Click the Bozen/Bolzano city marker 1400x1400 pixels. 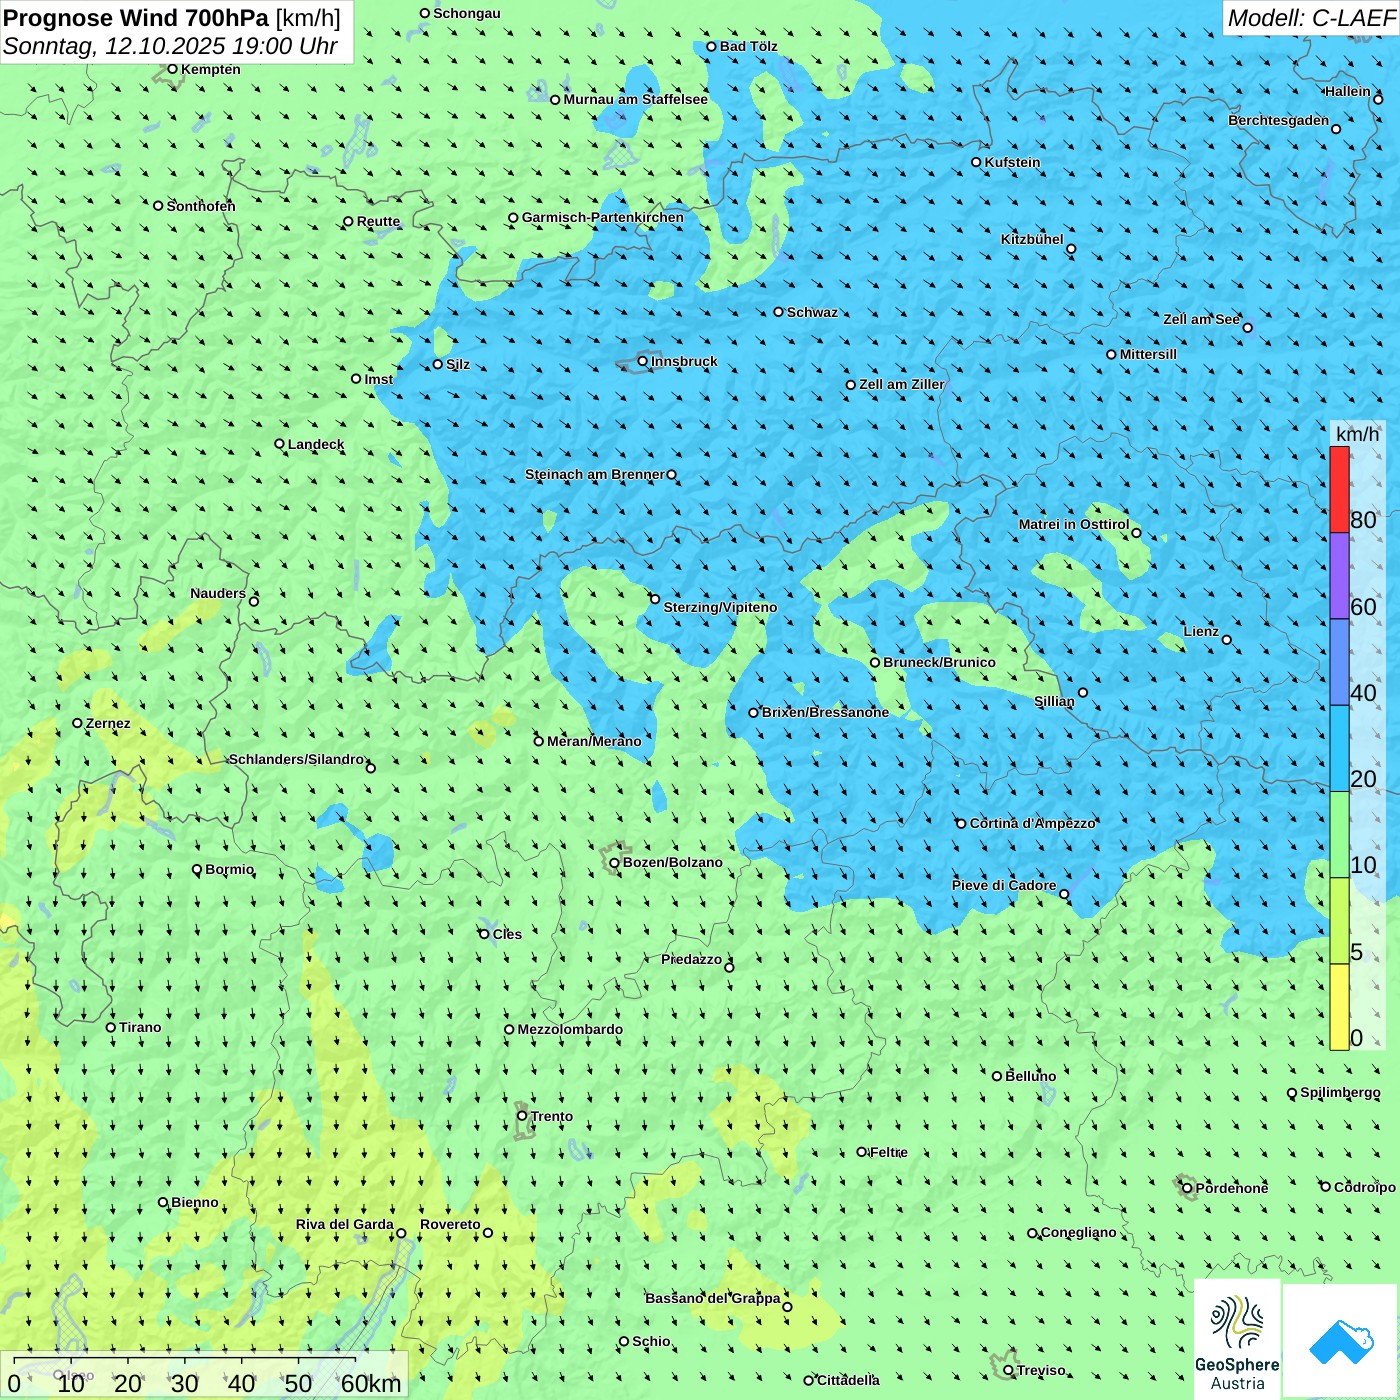[614, 862]
